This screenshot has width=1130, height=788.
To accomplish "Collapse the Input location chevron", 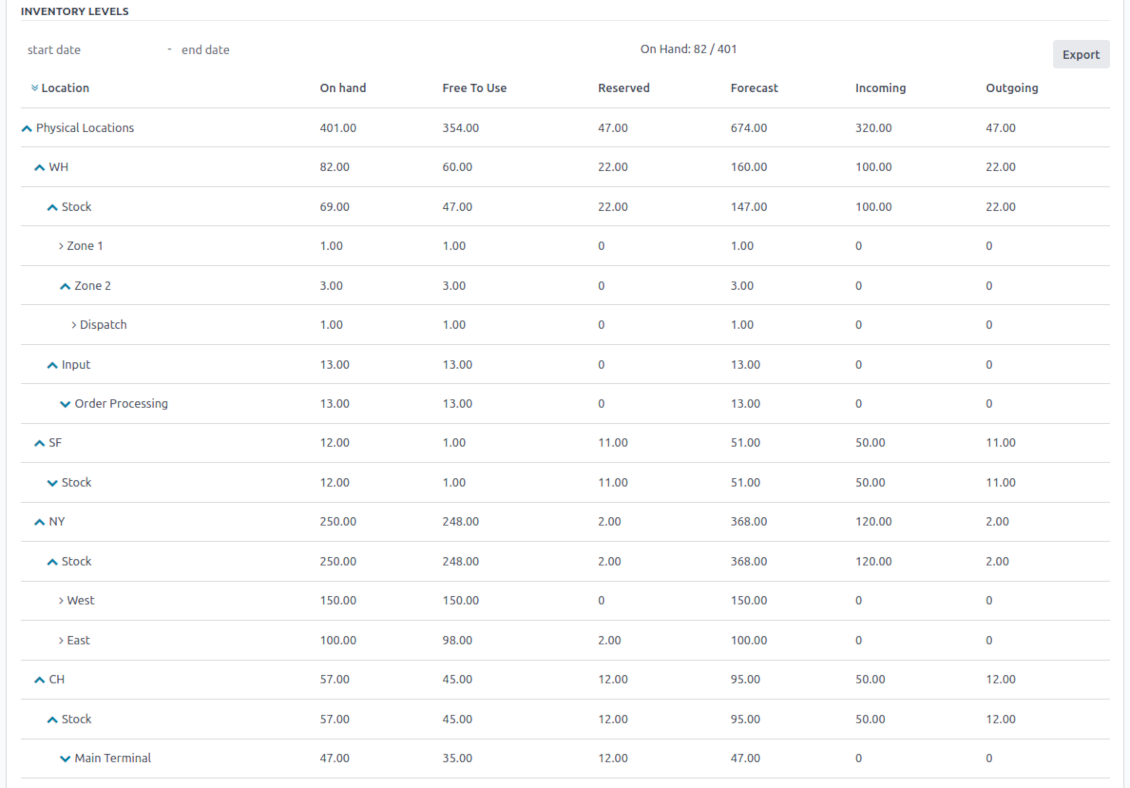I will click(x=53, y=365).
